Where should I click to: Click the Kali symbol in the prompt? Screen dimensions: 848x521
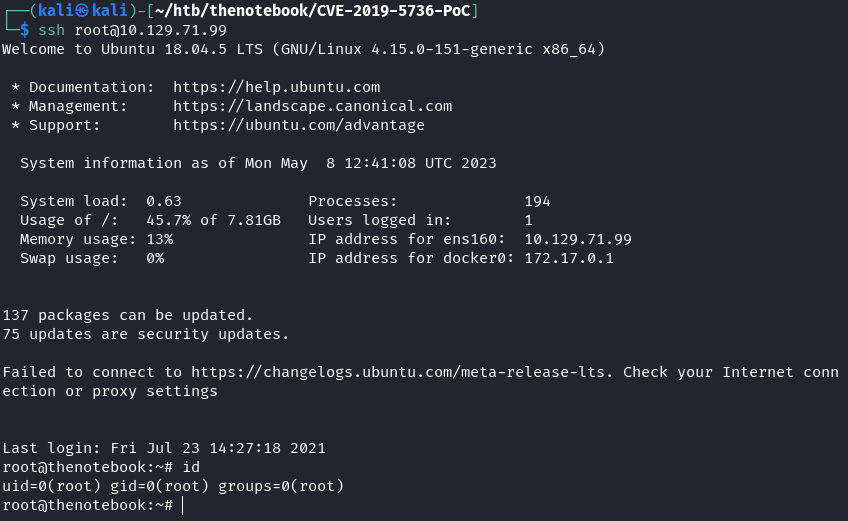coord(84,11)
